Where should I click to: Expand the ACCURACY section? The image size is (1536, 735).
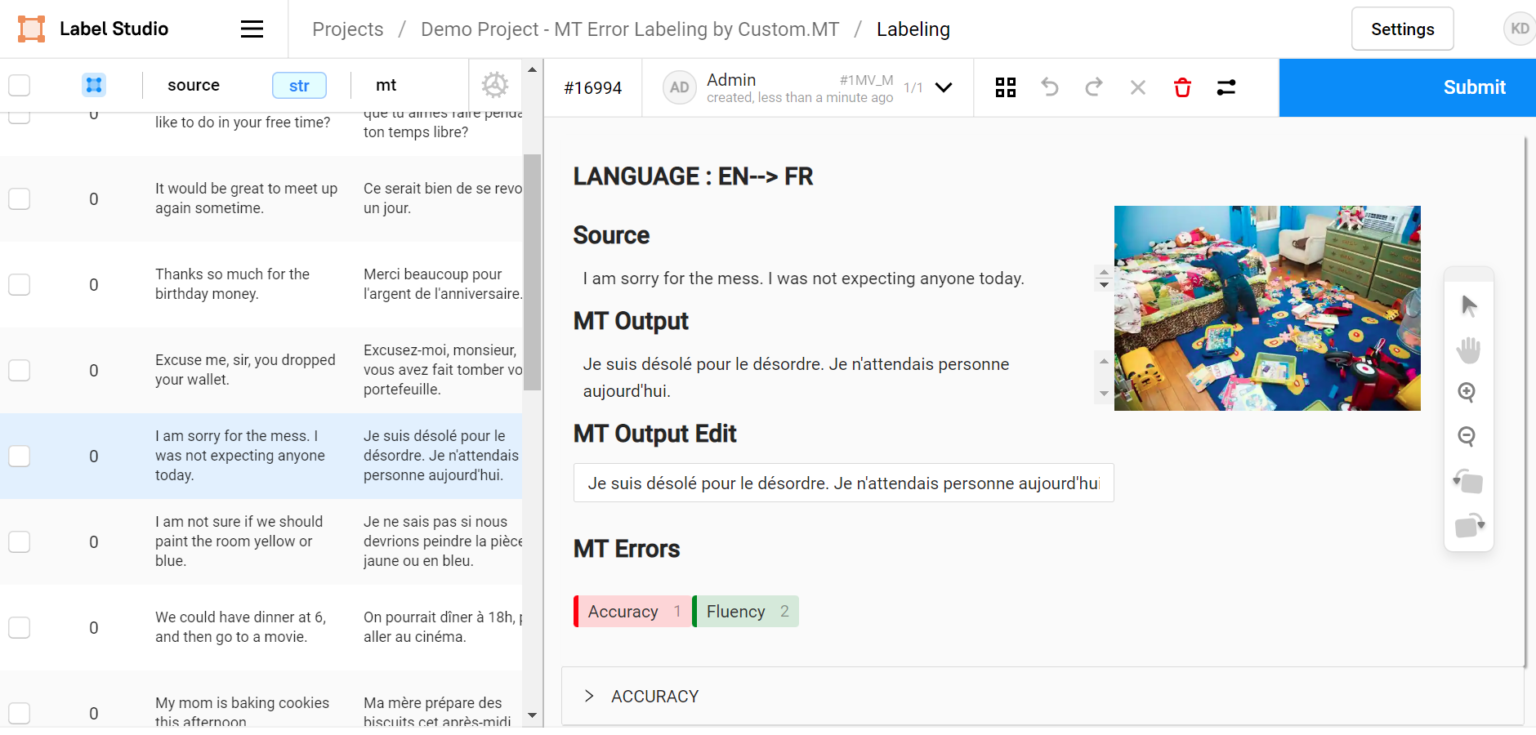pos(589,696)
